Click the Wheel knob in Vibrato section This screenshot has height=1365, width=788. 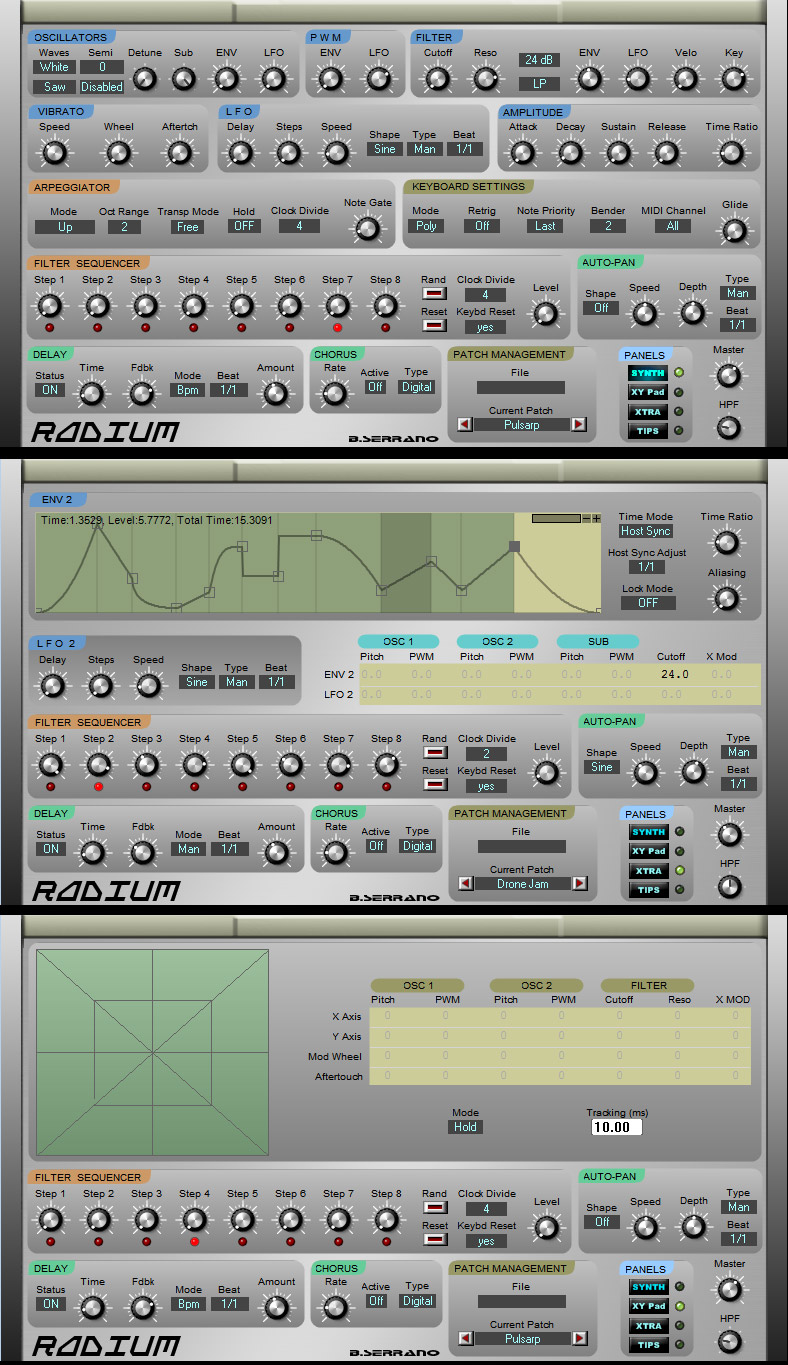[119, 153]
